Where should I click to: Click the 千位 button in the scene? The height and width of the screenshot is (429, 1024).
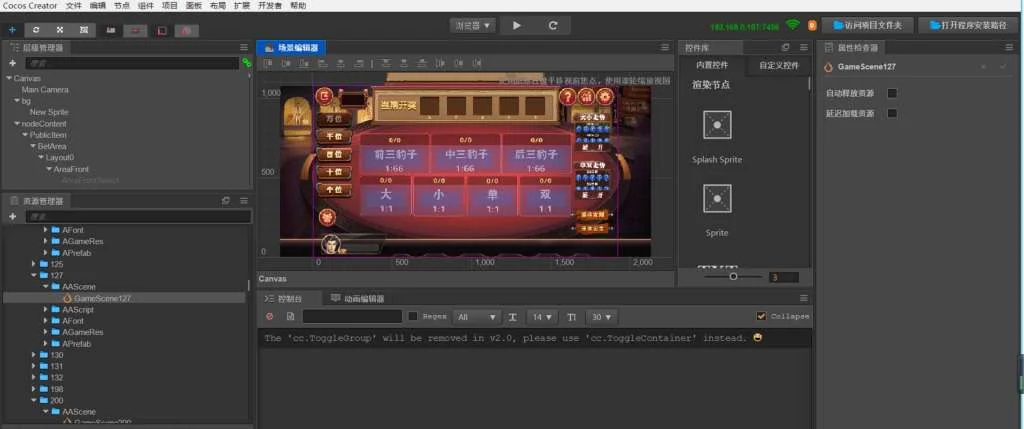coord(334,137)
